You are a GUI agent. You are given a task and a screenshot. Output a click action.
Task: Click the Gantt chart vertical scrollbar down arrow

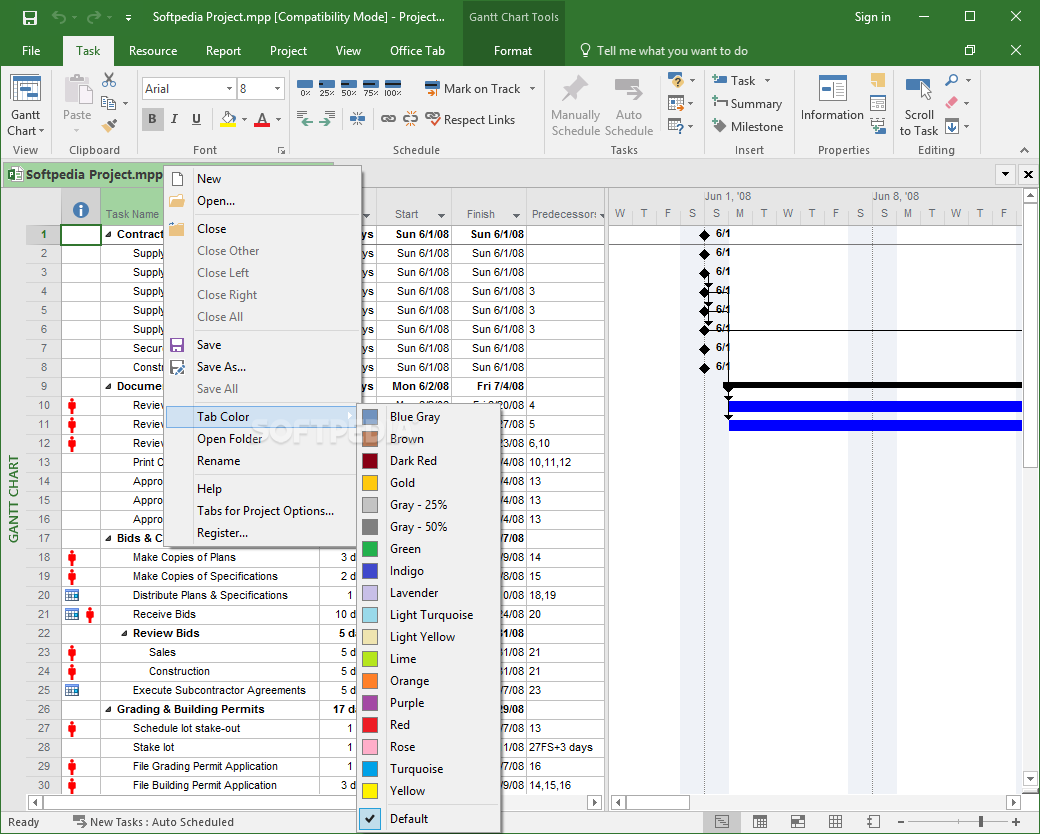1030,779
